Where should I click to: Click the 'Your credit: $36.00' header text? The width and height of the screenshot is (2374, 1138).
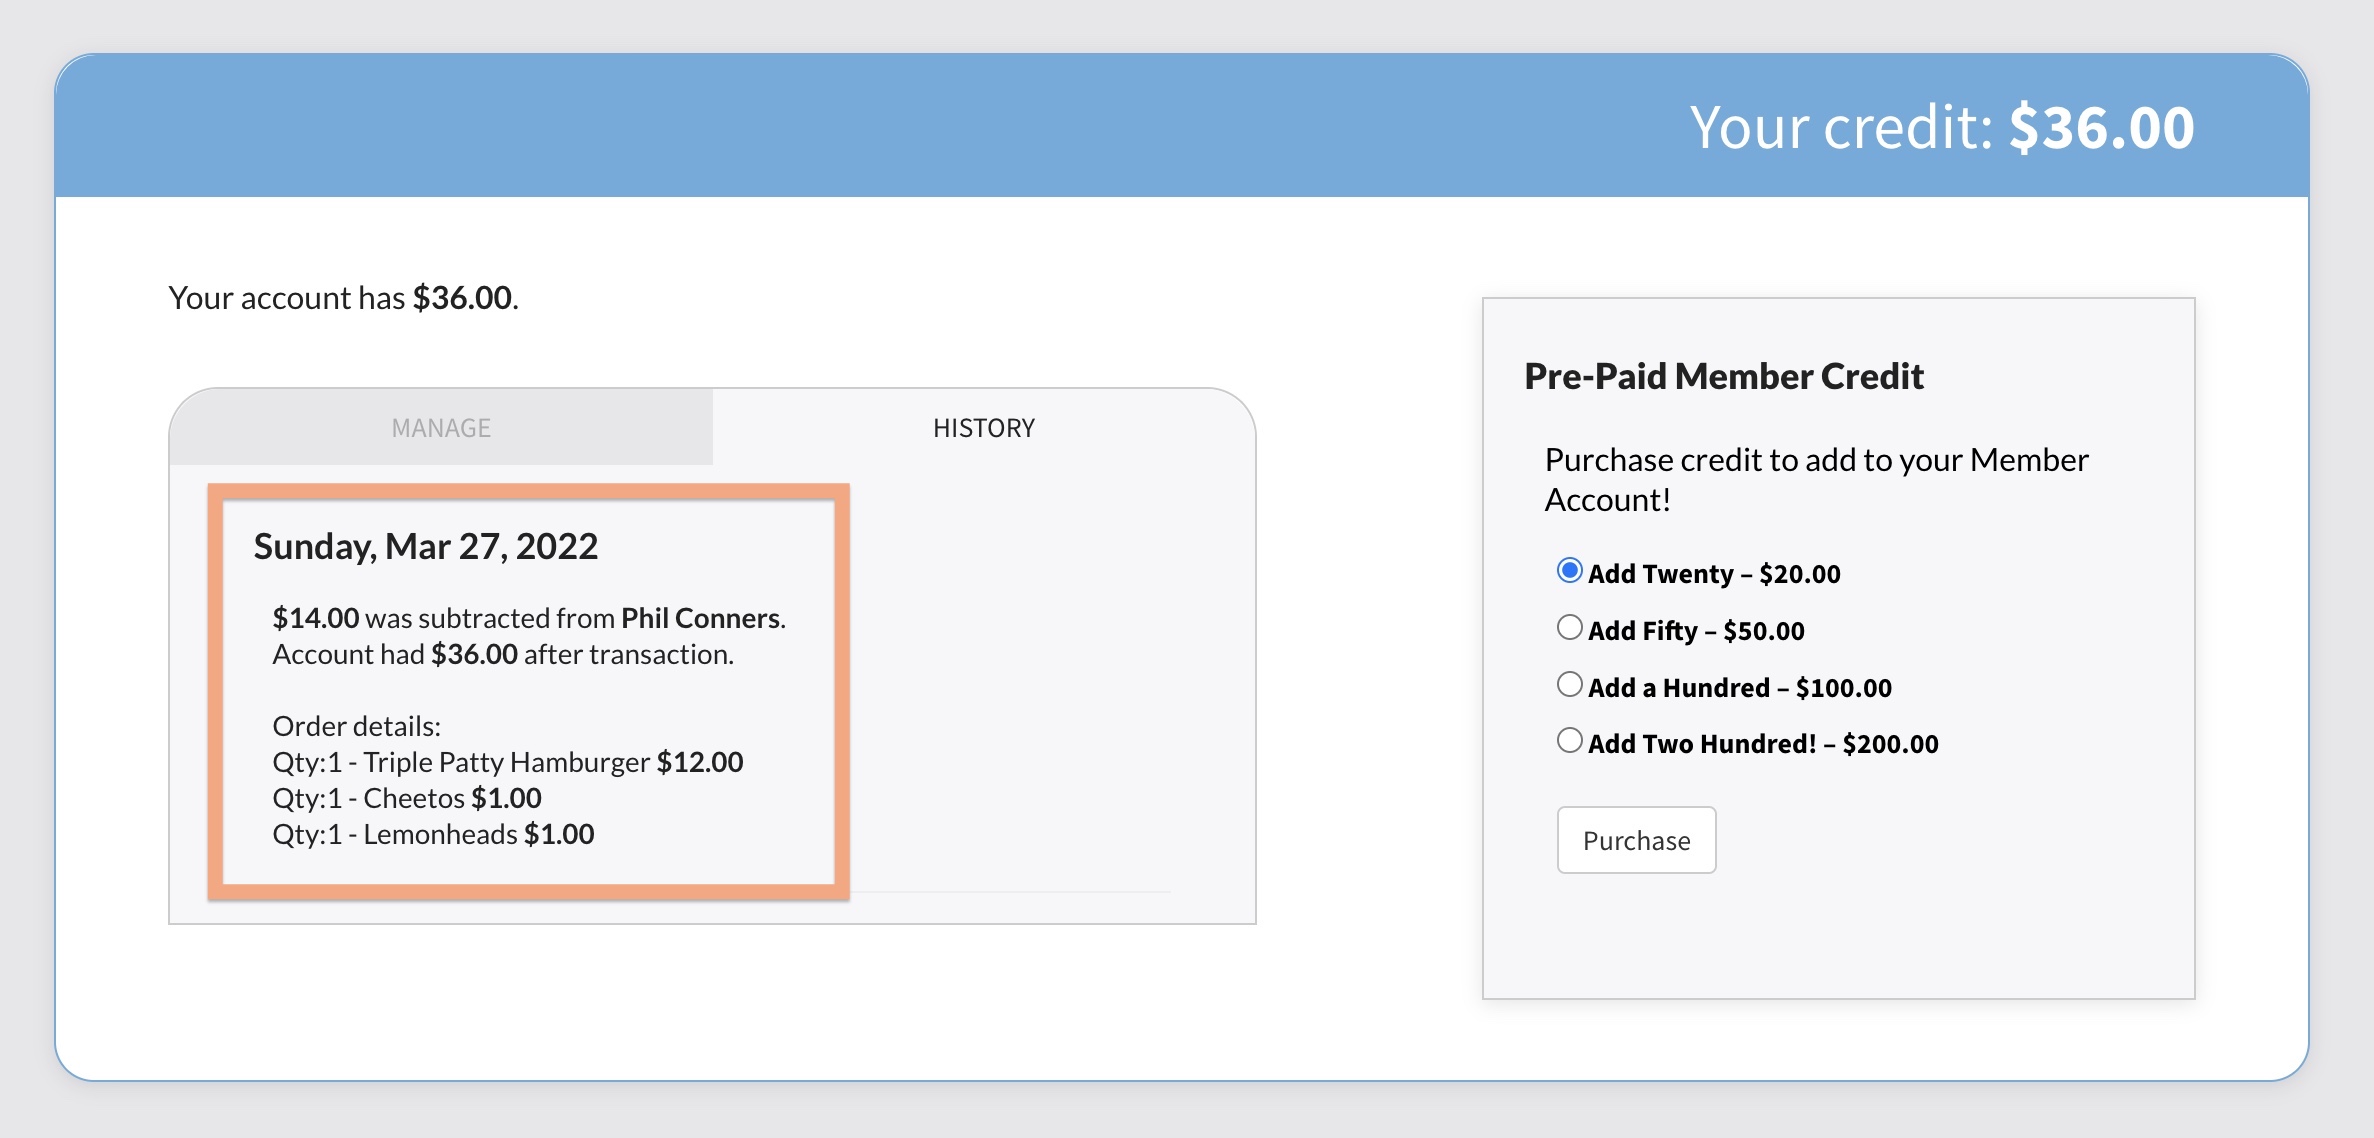point(1940,128)
